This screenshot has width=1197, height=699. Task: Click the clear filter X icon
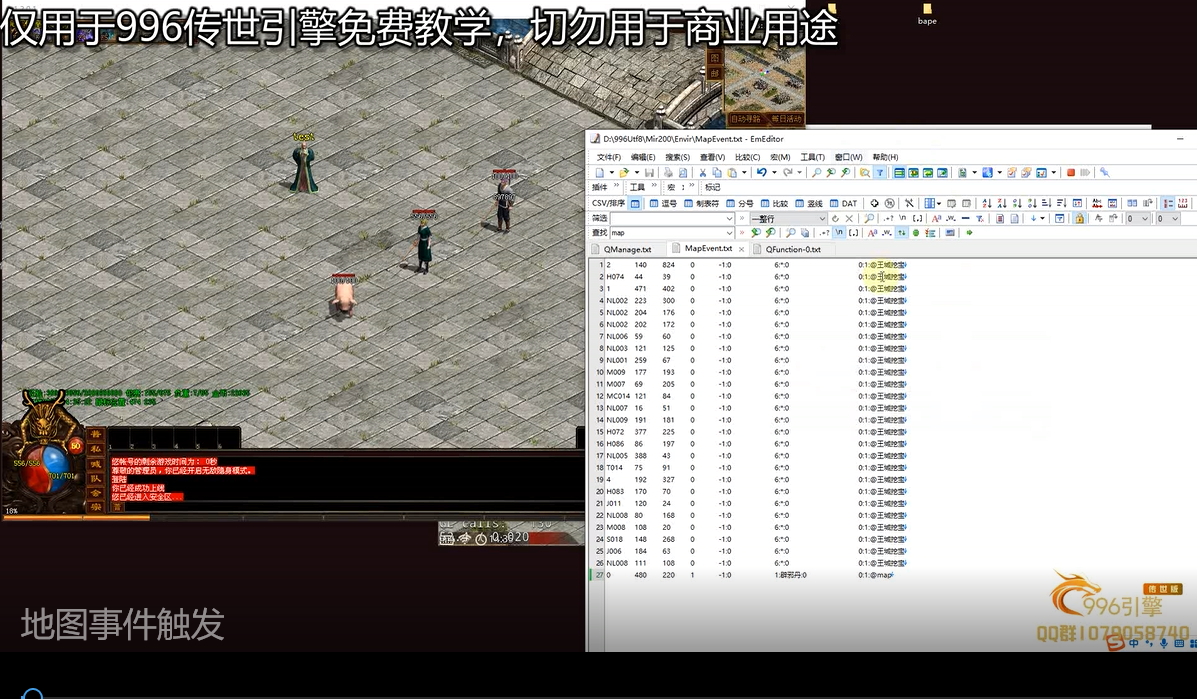point(849,218)
